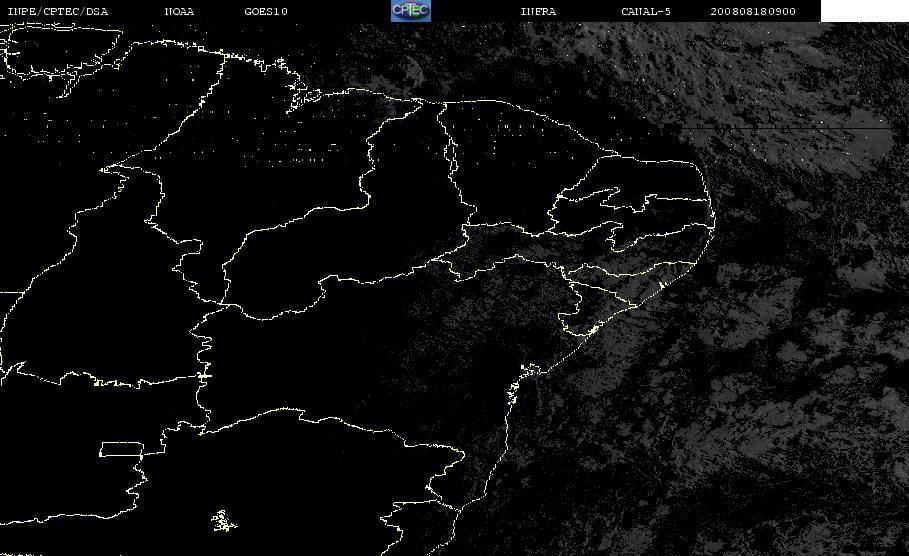Click the 'CANAL-5' channel label

646,12
